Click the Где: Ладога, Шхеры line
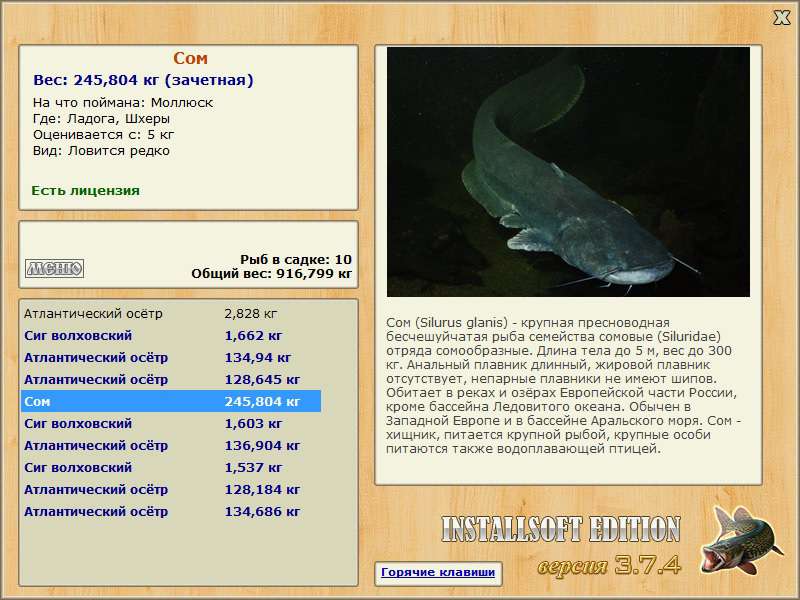800x600 pixels. click(101, 118)
